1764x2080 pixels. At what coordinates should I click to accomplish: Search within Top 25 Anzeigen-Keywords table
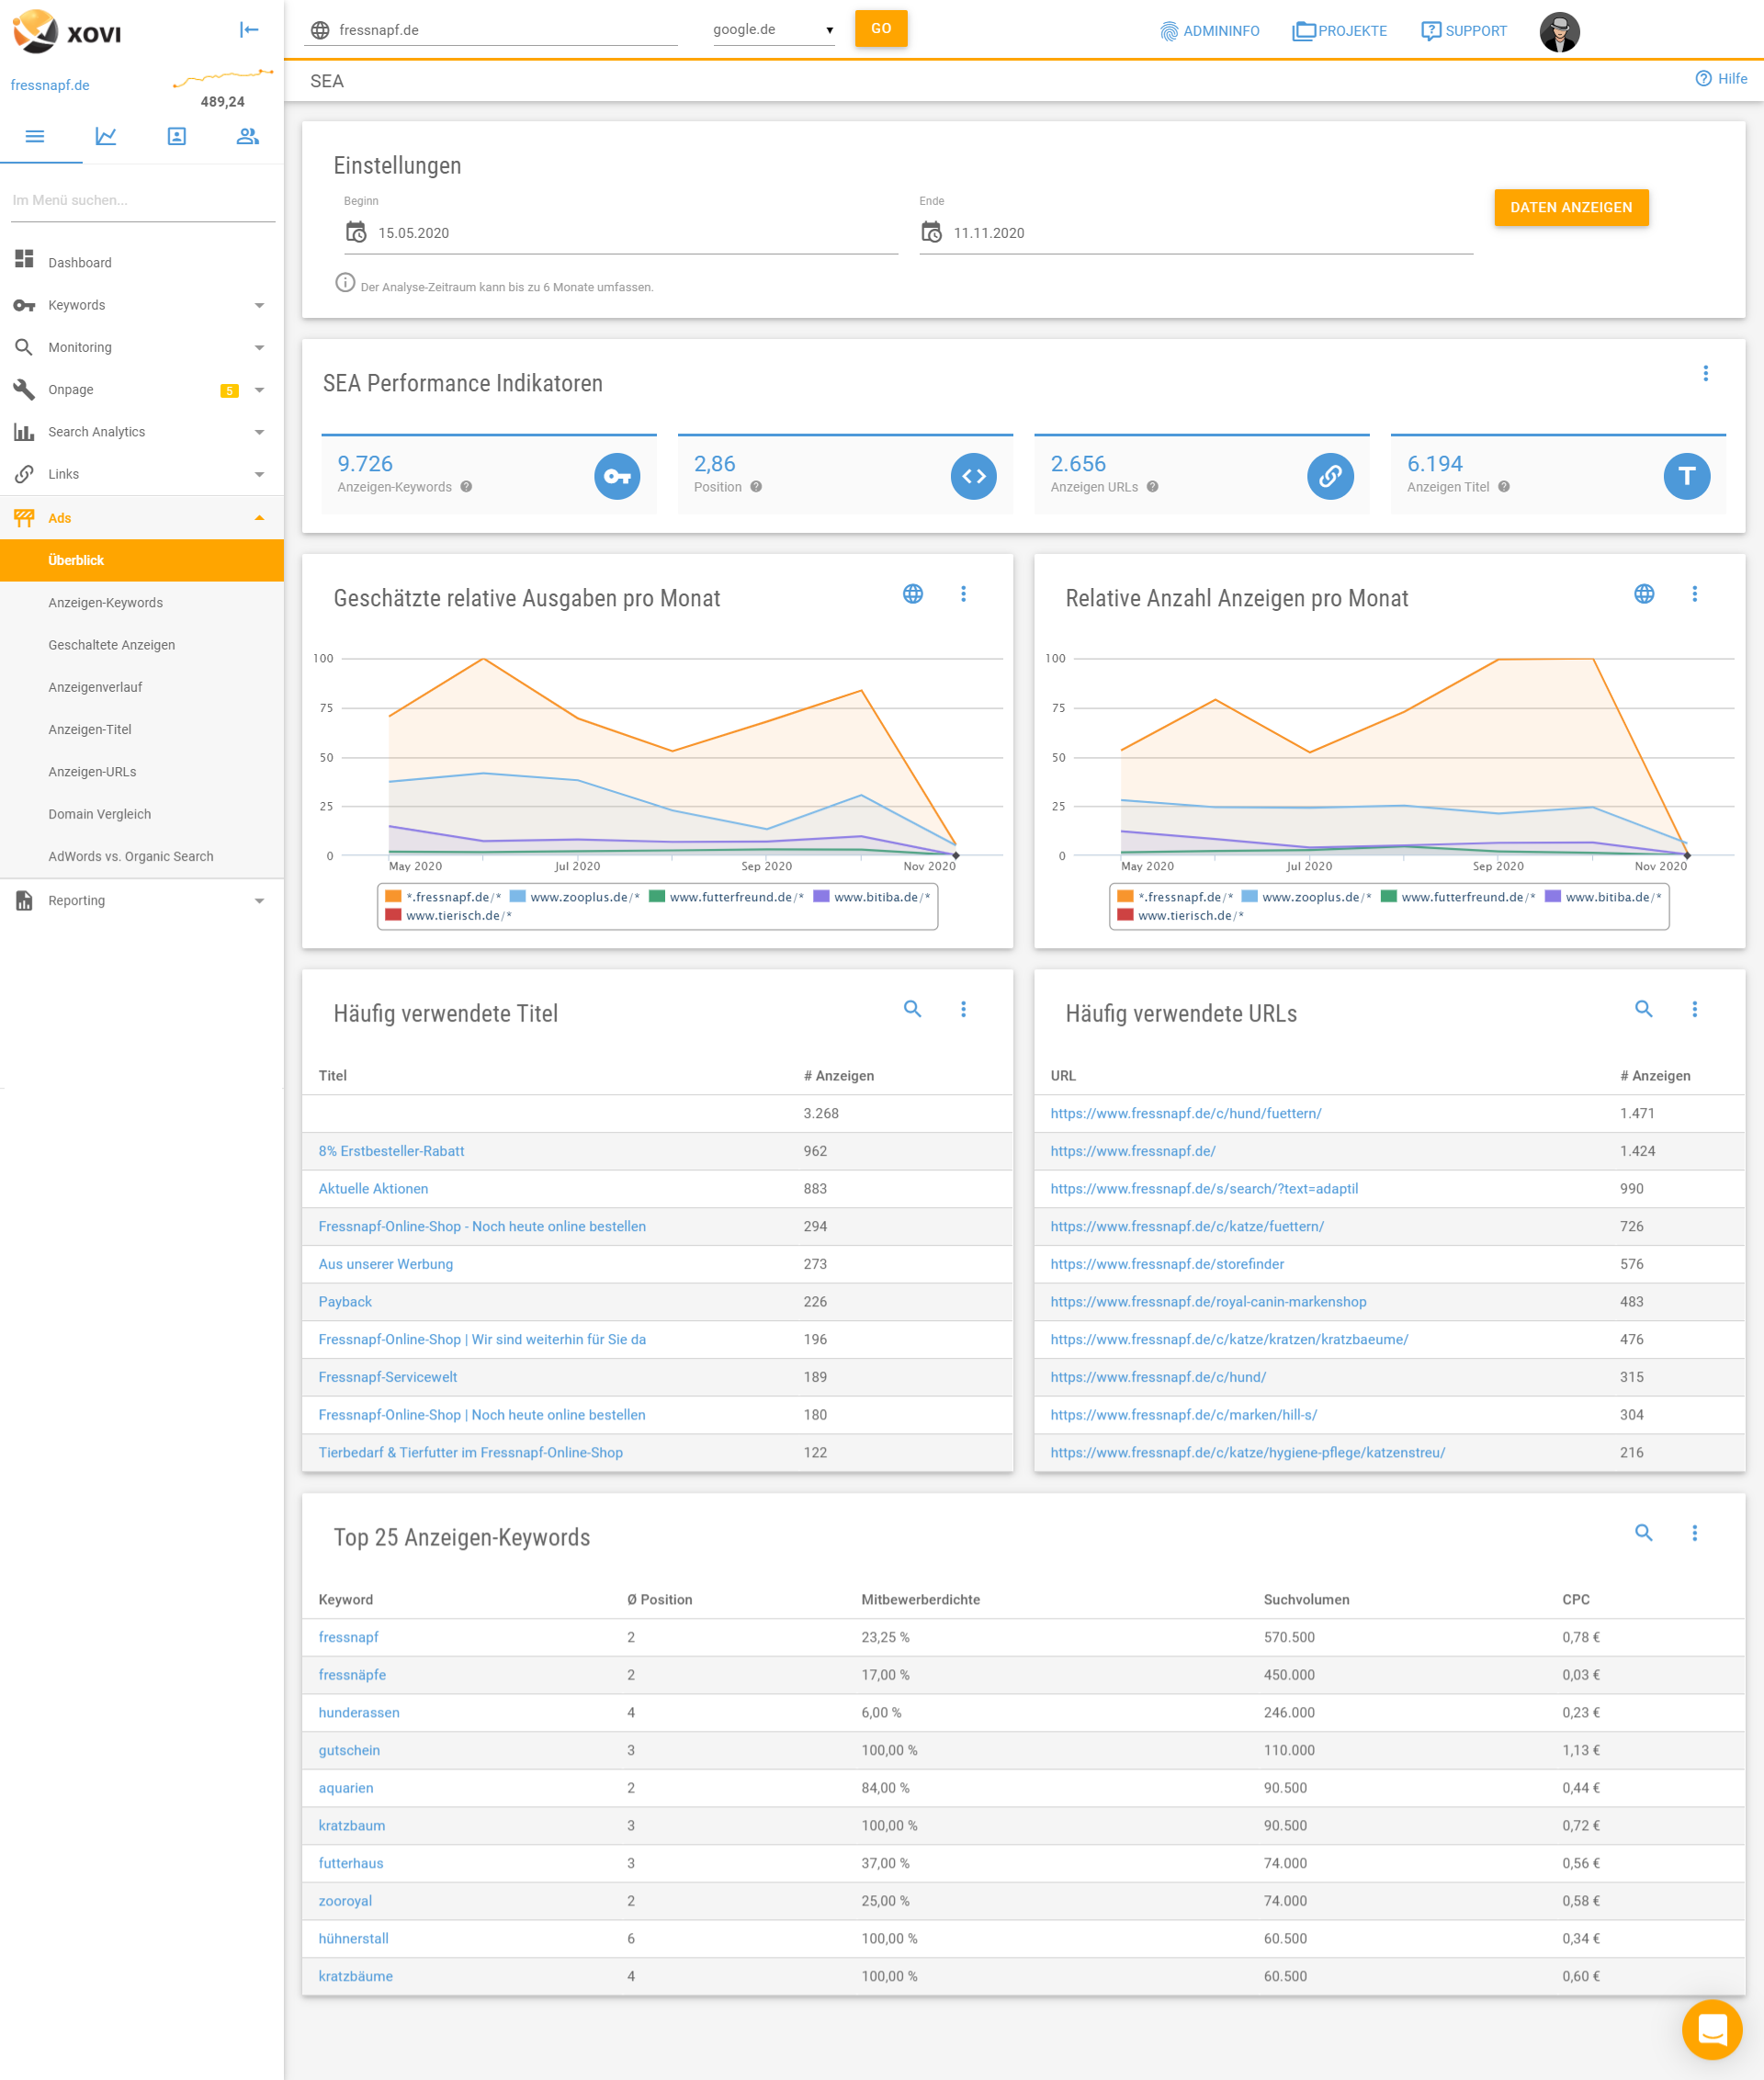pyautogui.click(x=1644, y=1533)
